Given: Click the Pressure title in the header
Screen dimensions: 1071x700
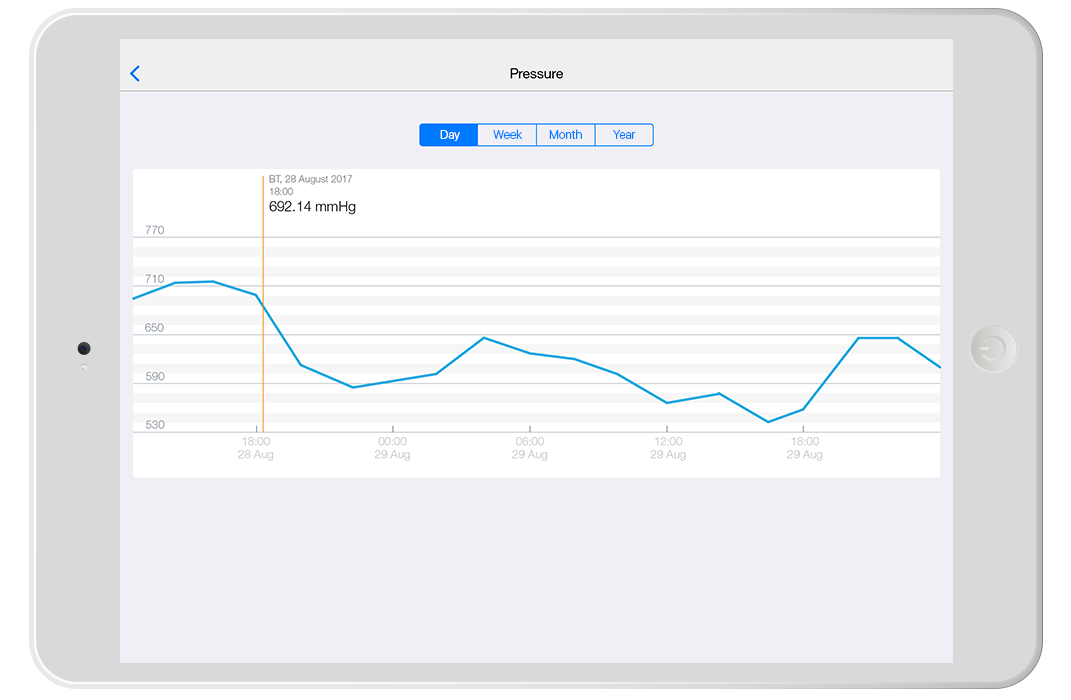Looking at the screenshot, I should (536, 73).
